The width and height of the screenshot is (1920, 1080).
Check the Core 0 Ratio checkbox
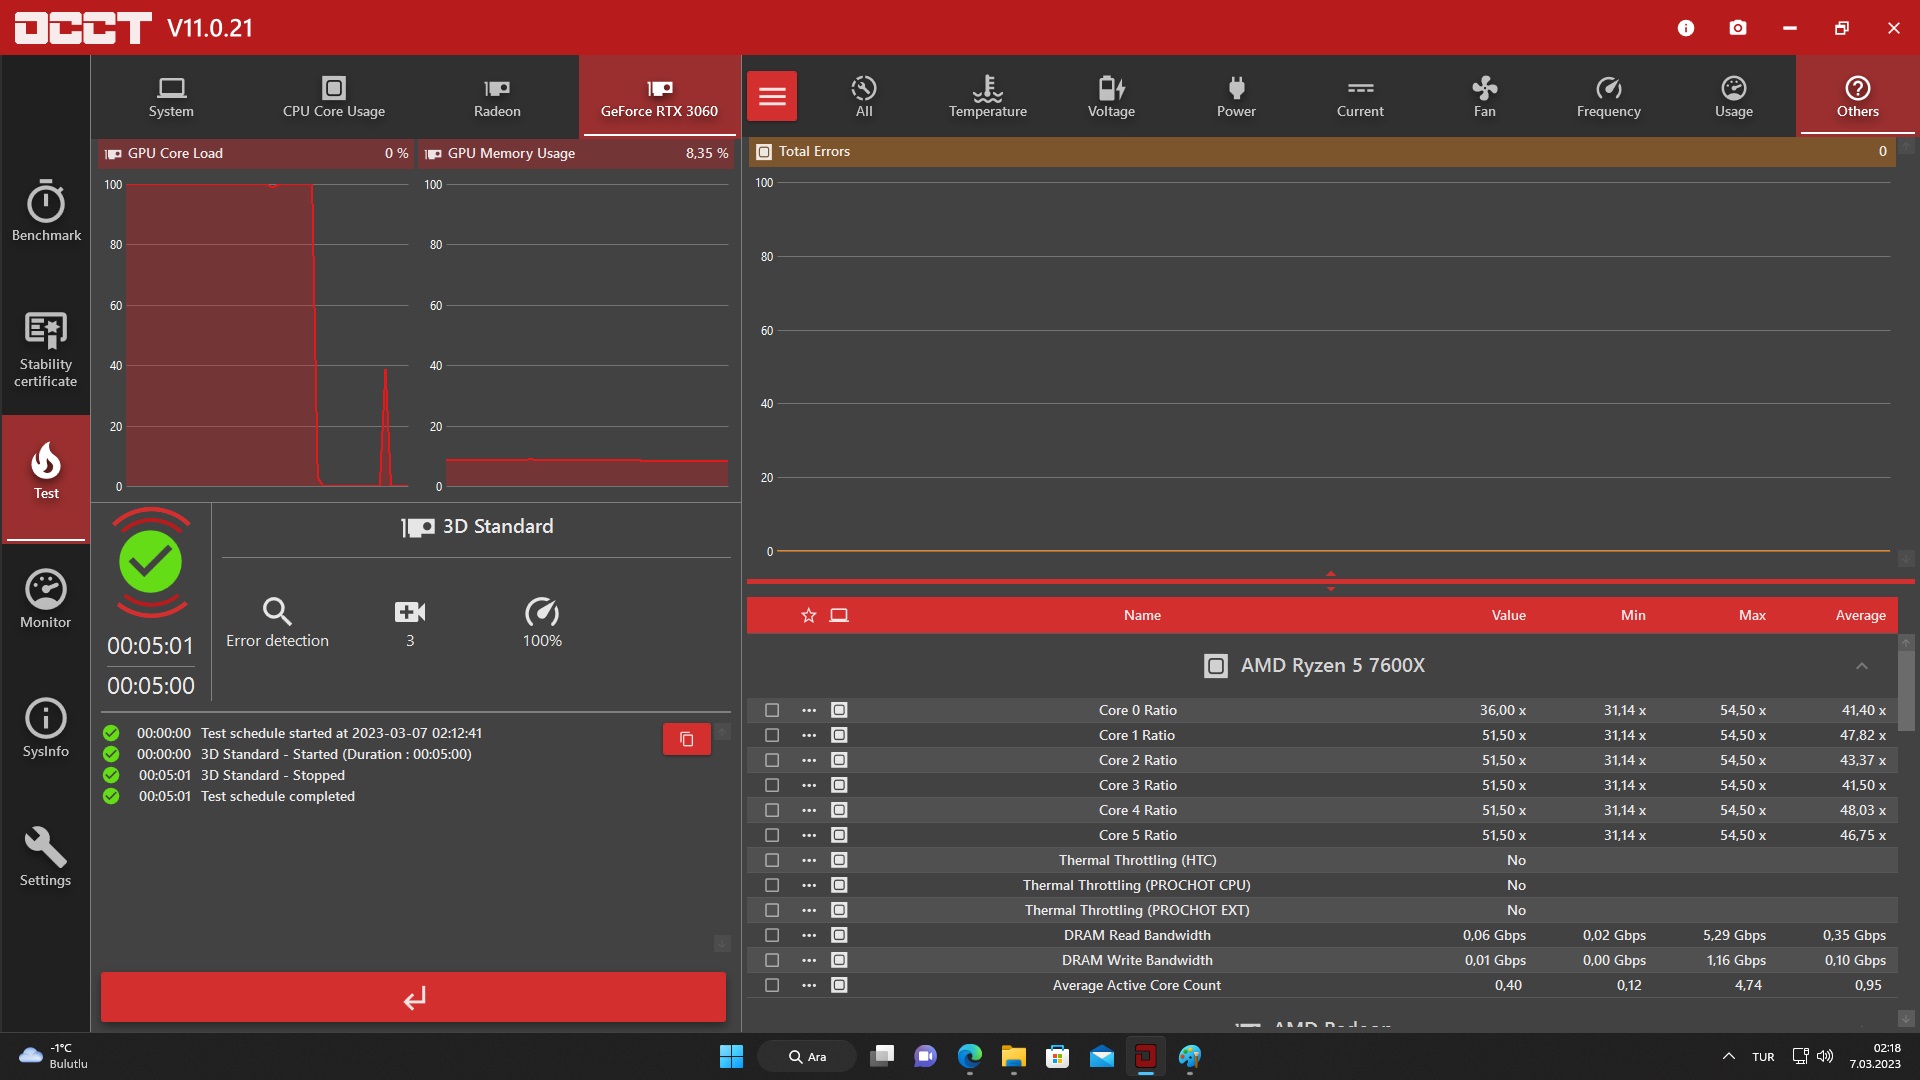[772, 710]
